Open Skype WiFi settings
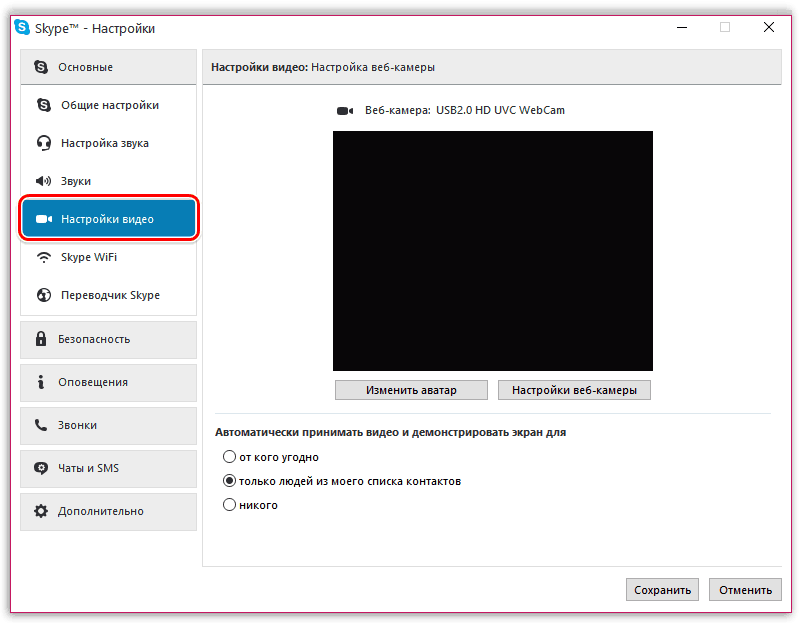This screenshot has height=623, width=802. (x=108, y=257)
